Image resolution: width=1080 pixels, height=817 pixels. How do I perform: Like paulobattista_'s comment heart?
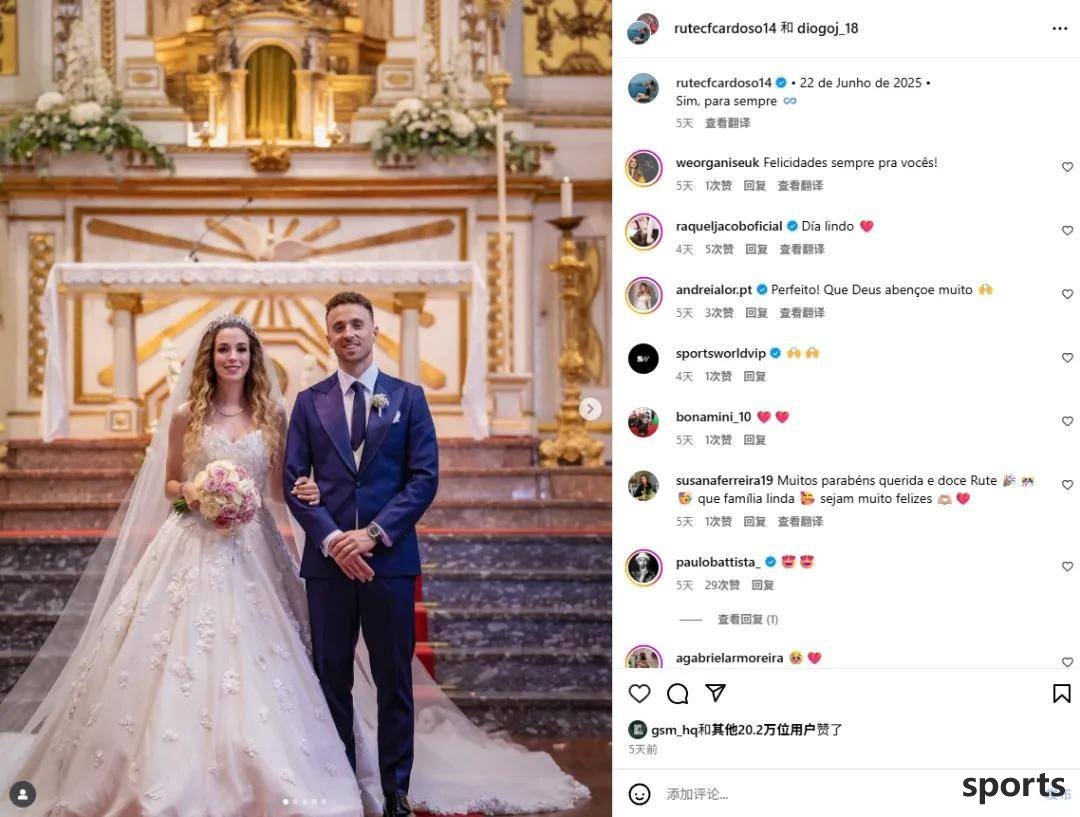point(1067,567)
